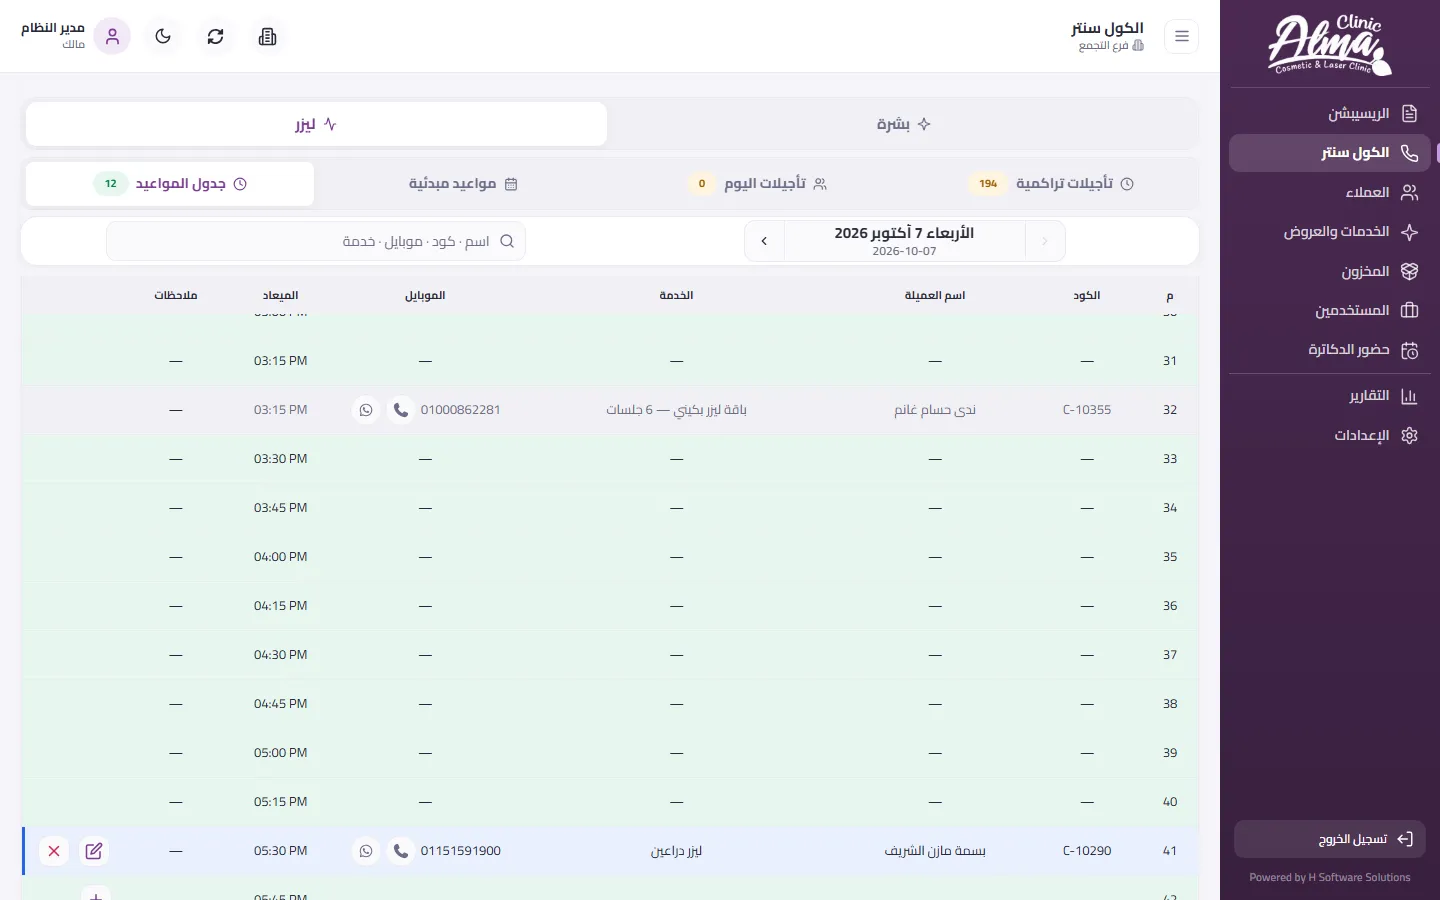This screenshot has width=1440, height=900.
Task: Click Powered by H Software Solutions text
Action: point(1330,878)
